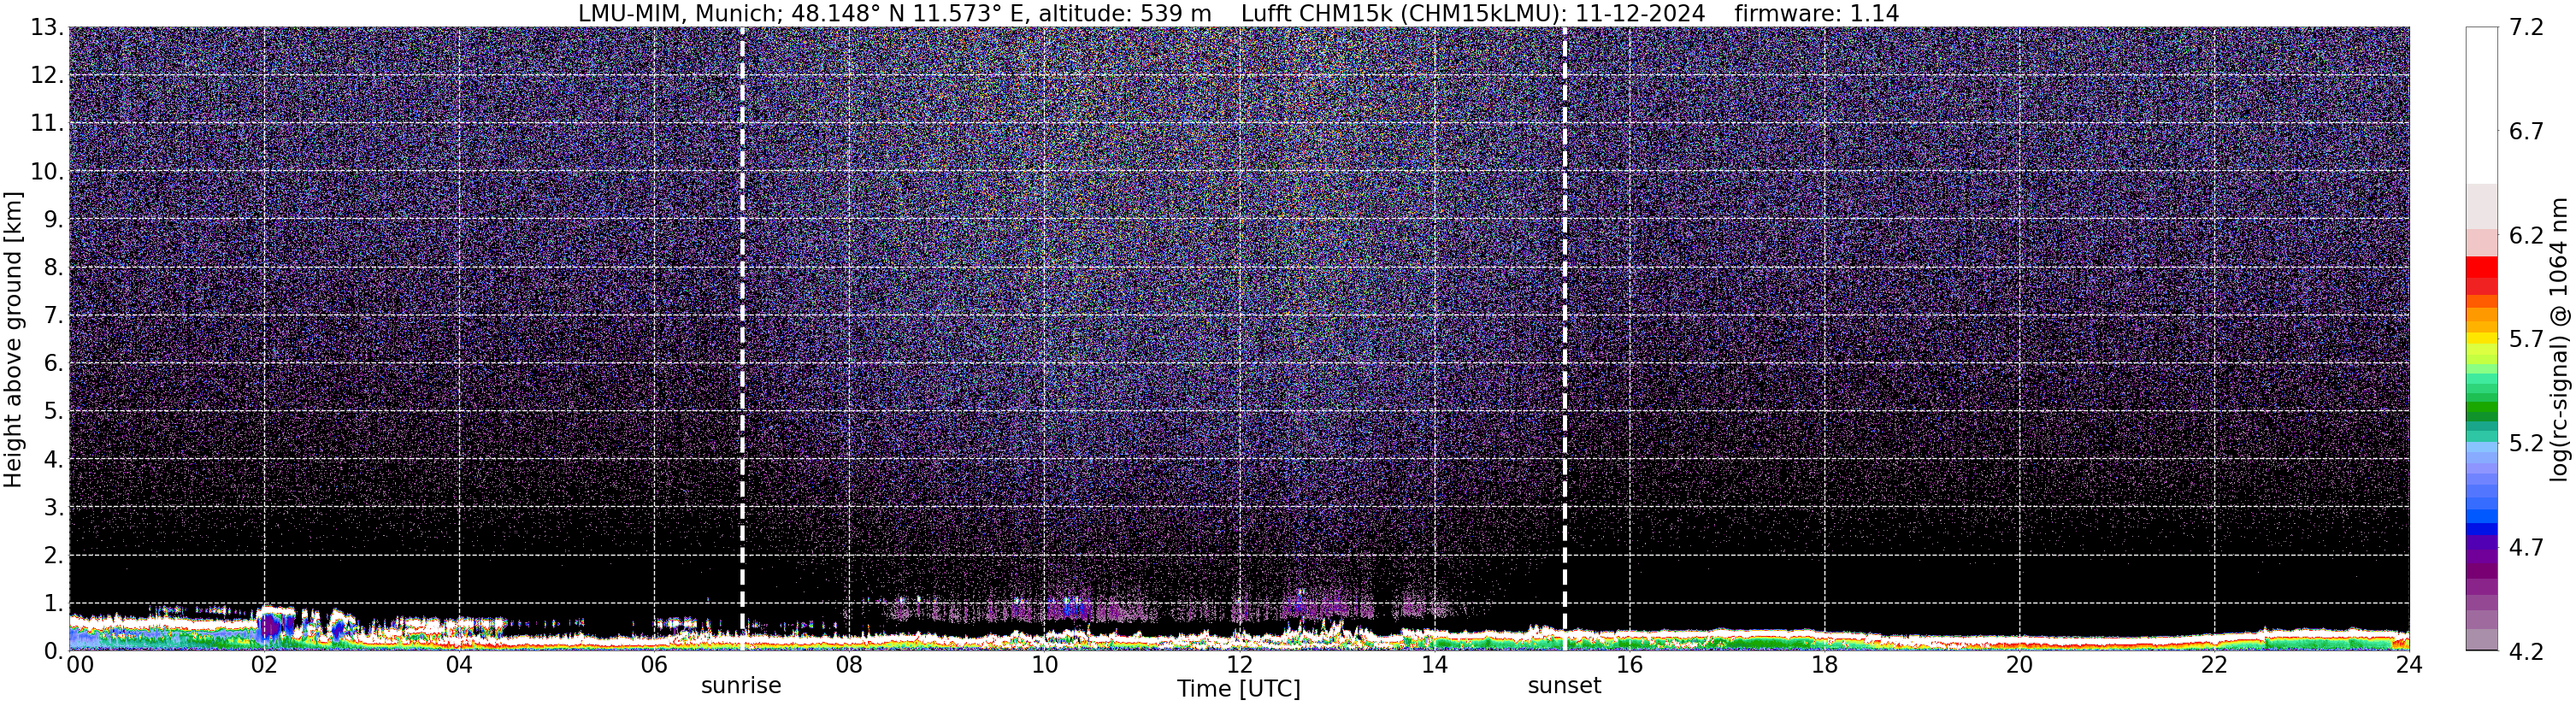Click the x-axis tick label '04'
This screenshot has width=2576, height=706.
[x=459, y=665]
